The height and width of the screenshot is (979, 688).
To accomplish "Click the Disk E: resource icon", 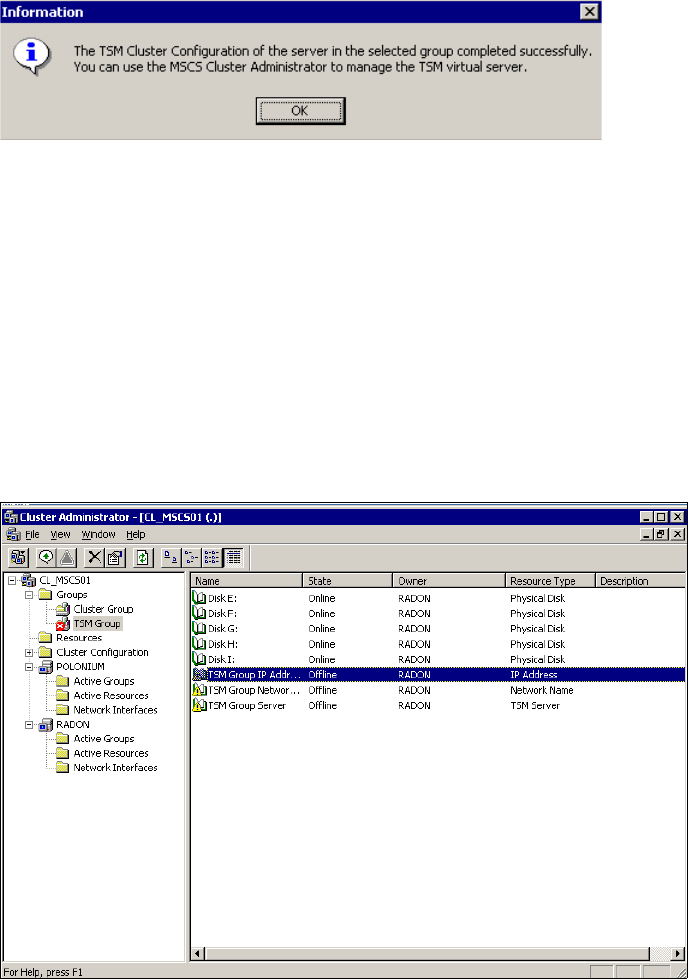I will (199, 598).
